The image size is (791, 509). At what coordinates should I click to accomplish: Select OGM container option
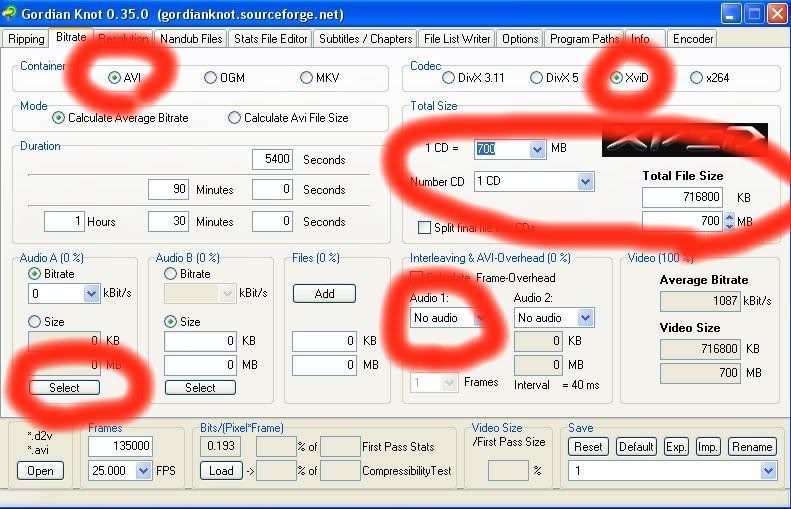(x=210, y=78)
